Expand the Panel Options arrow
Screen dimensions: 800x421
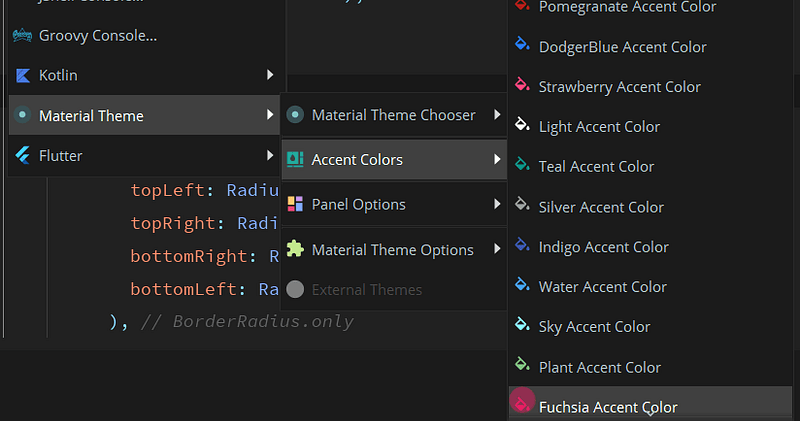497,204
